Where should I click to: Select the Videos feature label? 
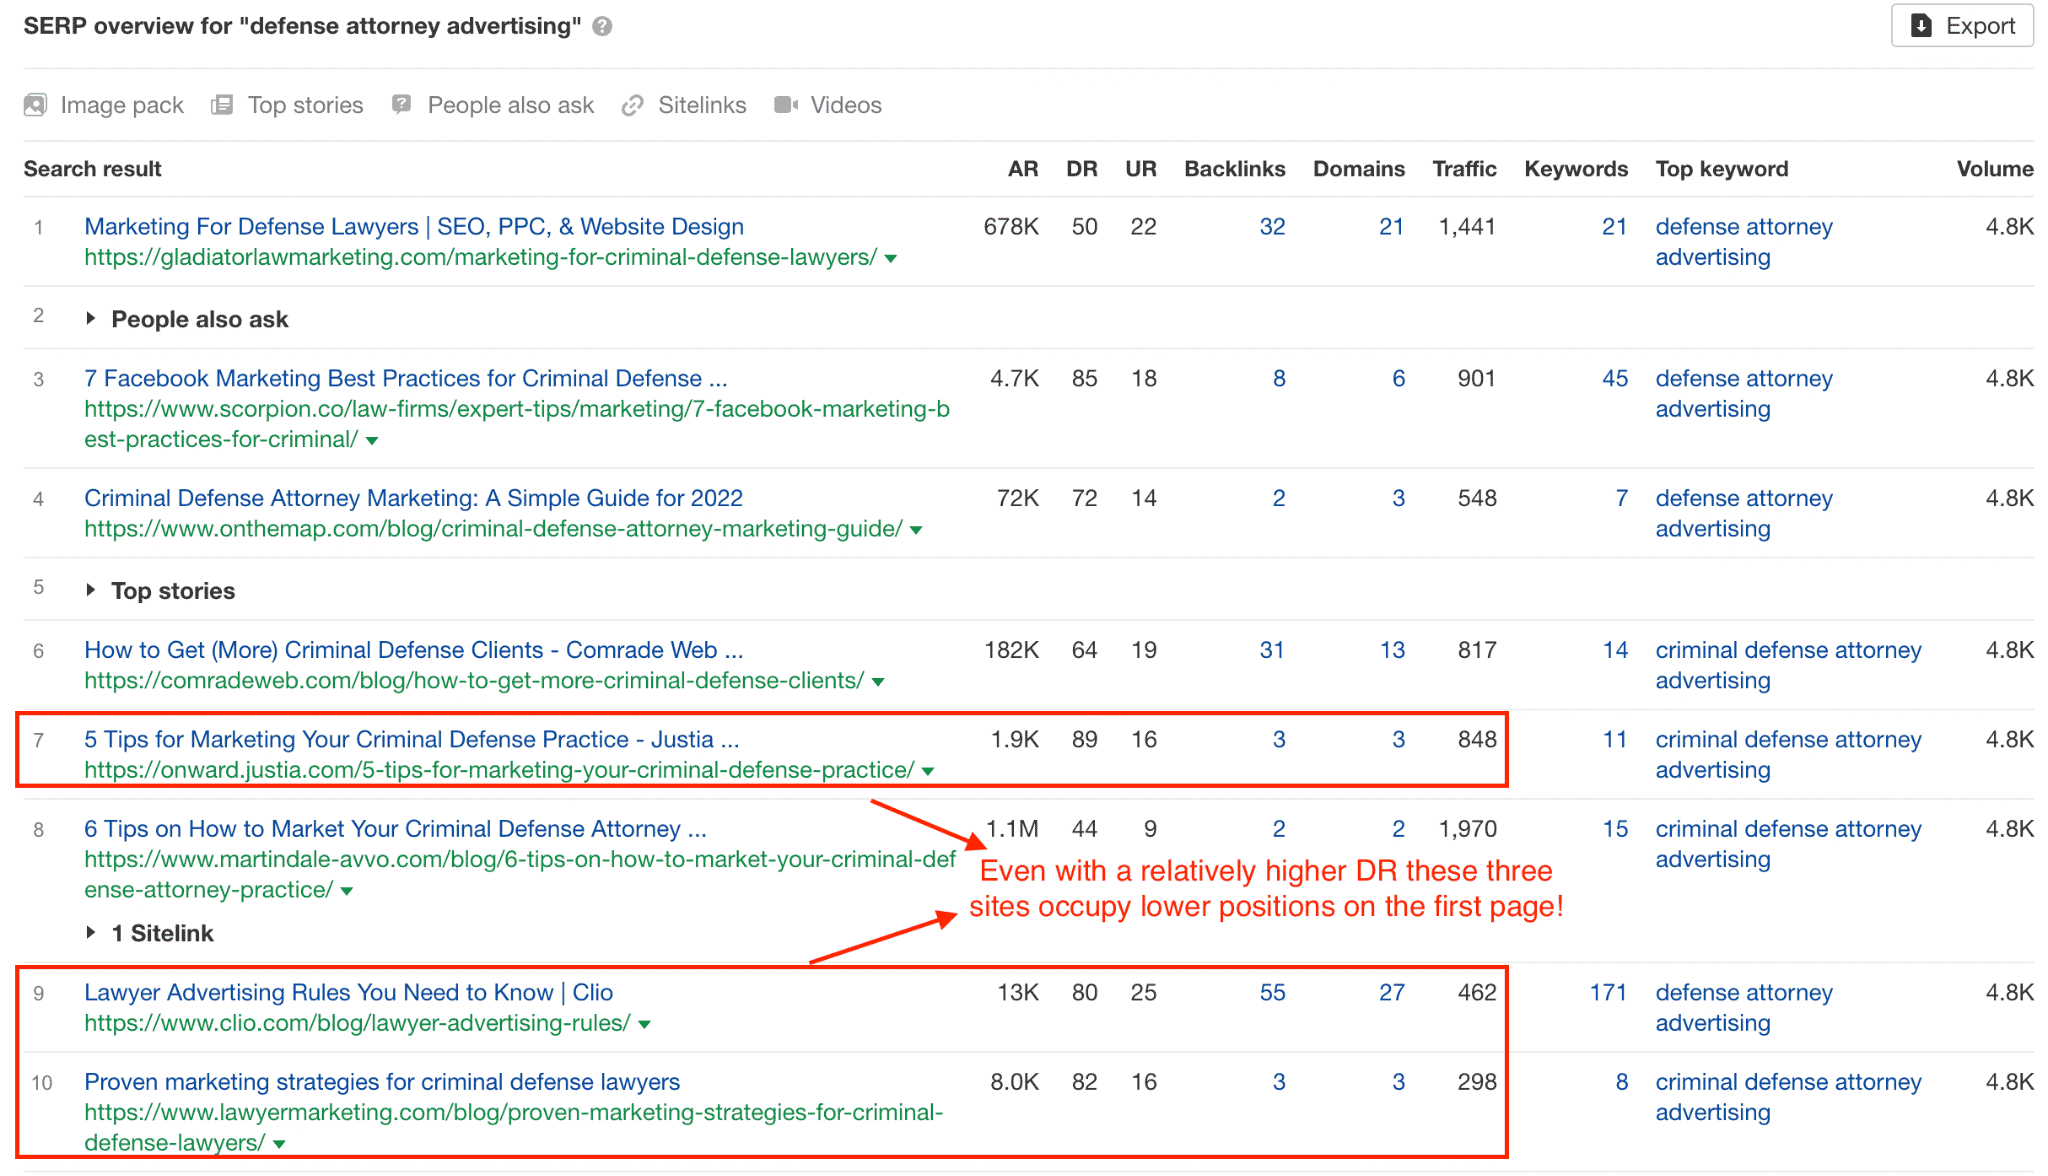point(846,105)
